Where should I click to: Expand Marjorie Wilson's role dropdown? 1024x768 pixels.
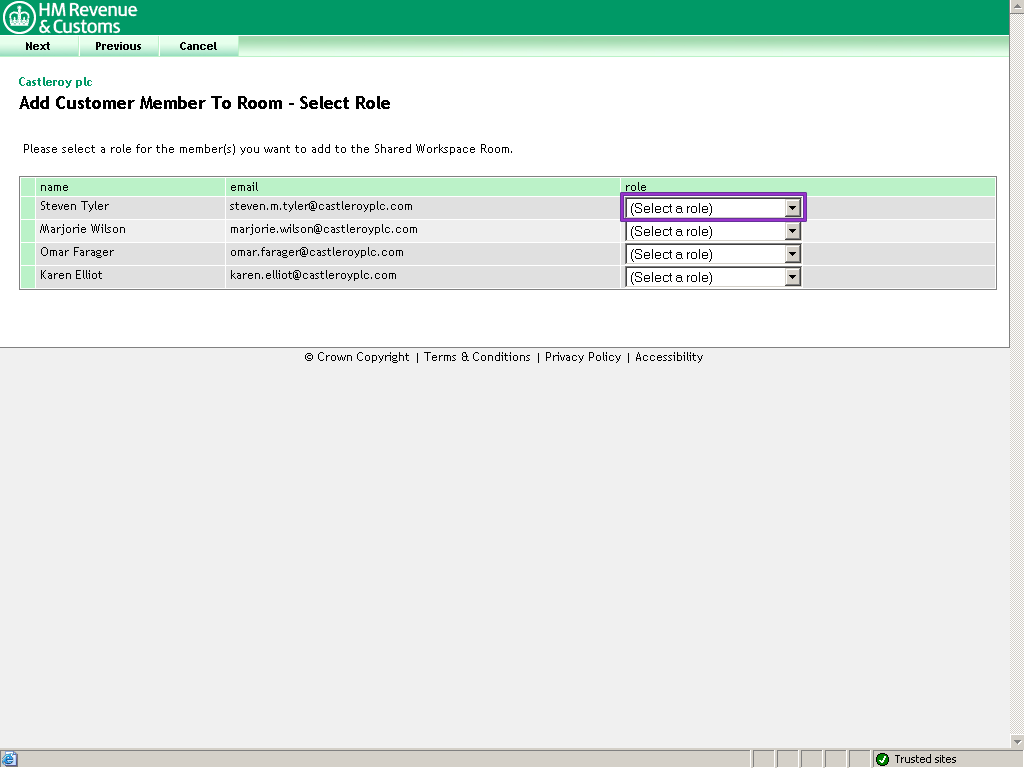click(x=713, y=231)
